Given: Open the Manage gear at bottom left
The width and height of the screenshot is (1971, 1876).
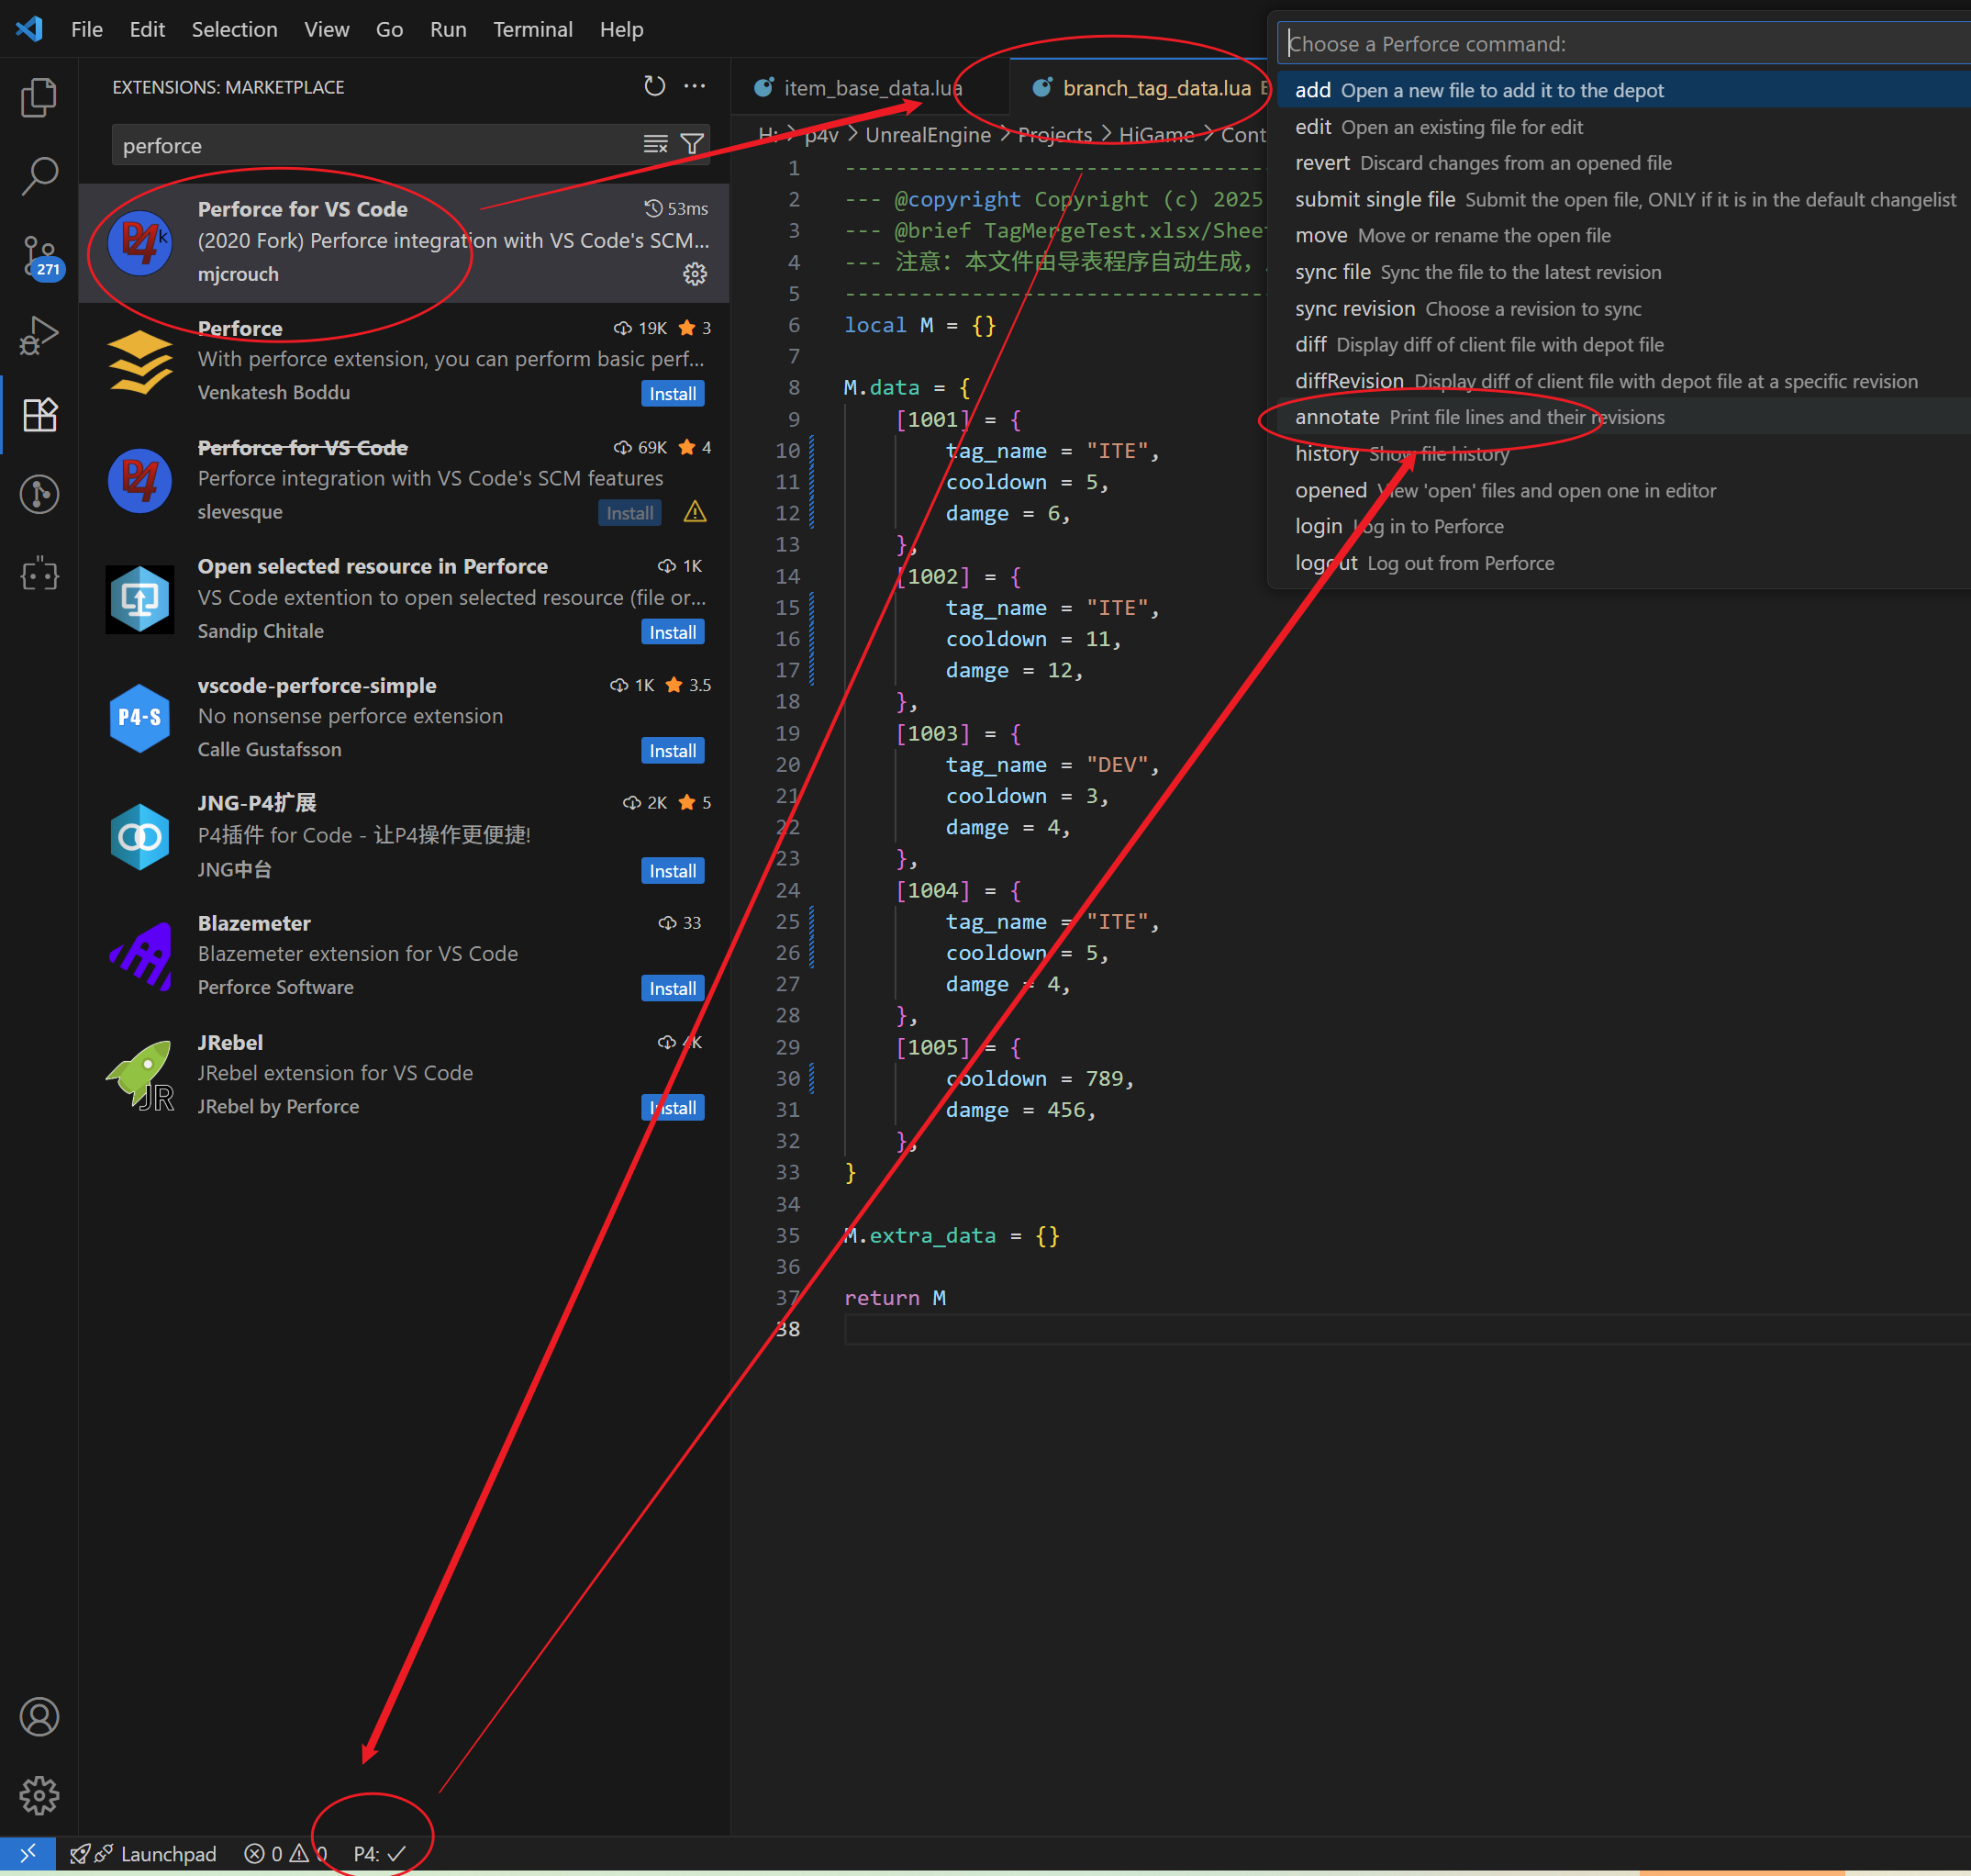Looking at the screenshot, I should click(x=40, y=1795).
